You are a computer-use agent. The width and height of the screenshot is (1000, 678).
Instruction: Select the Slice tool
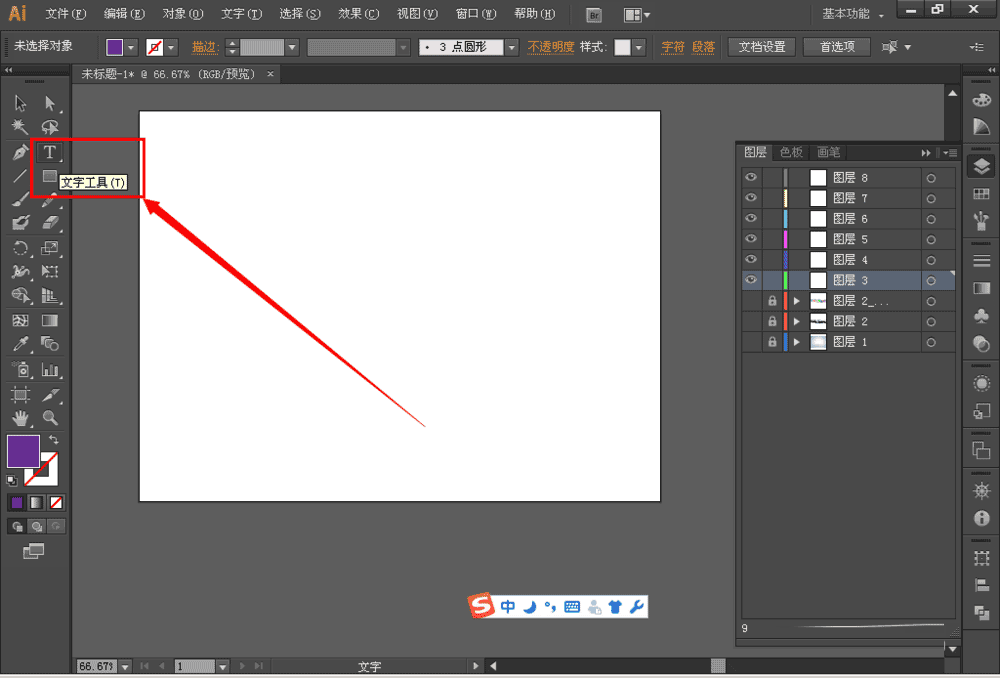pyautogui.click(x=50, y=394)
